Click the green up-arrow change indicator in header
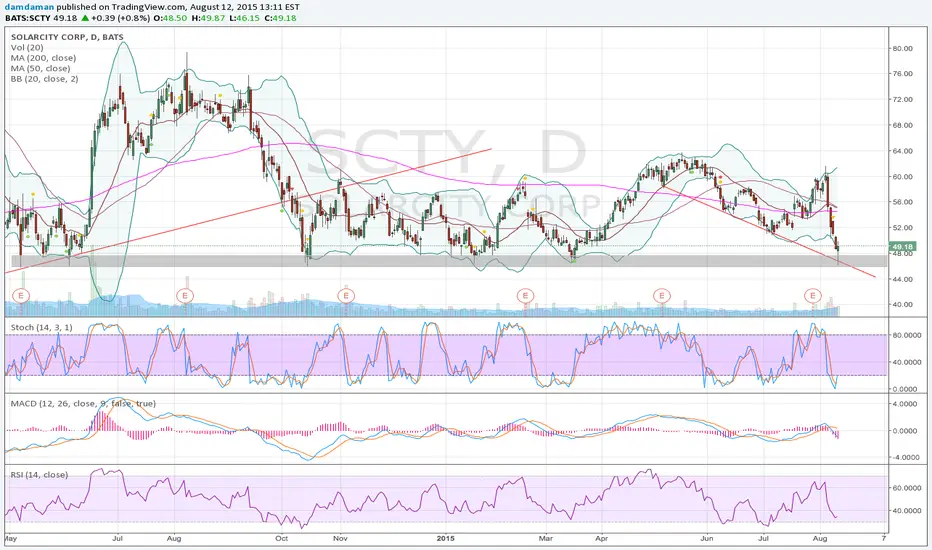Image resolution: width=932 pixels, height=550 pixels. click(x=85, y=18)
